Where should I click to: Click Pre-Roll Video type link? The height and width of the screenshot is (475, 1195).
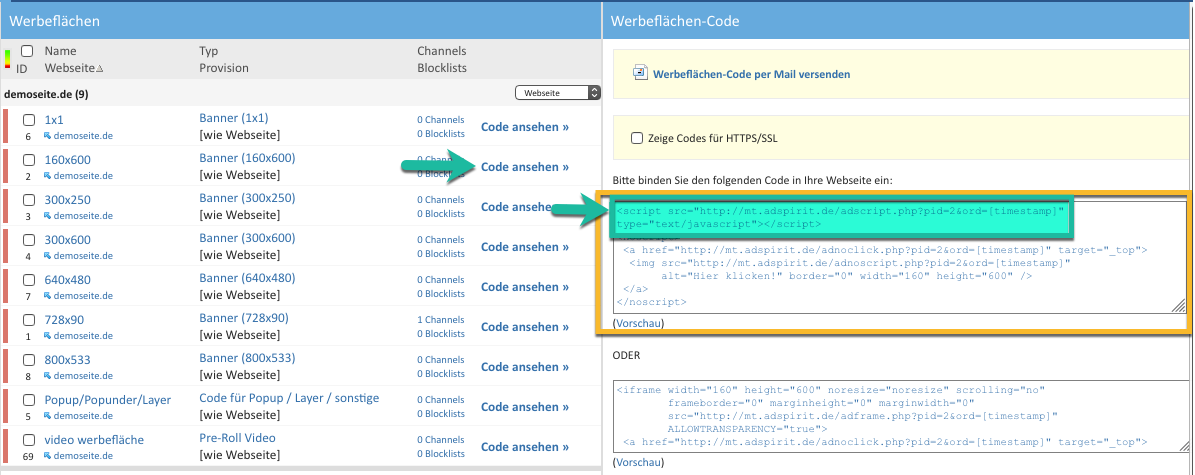pos(237,438)
